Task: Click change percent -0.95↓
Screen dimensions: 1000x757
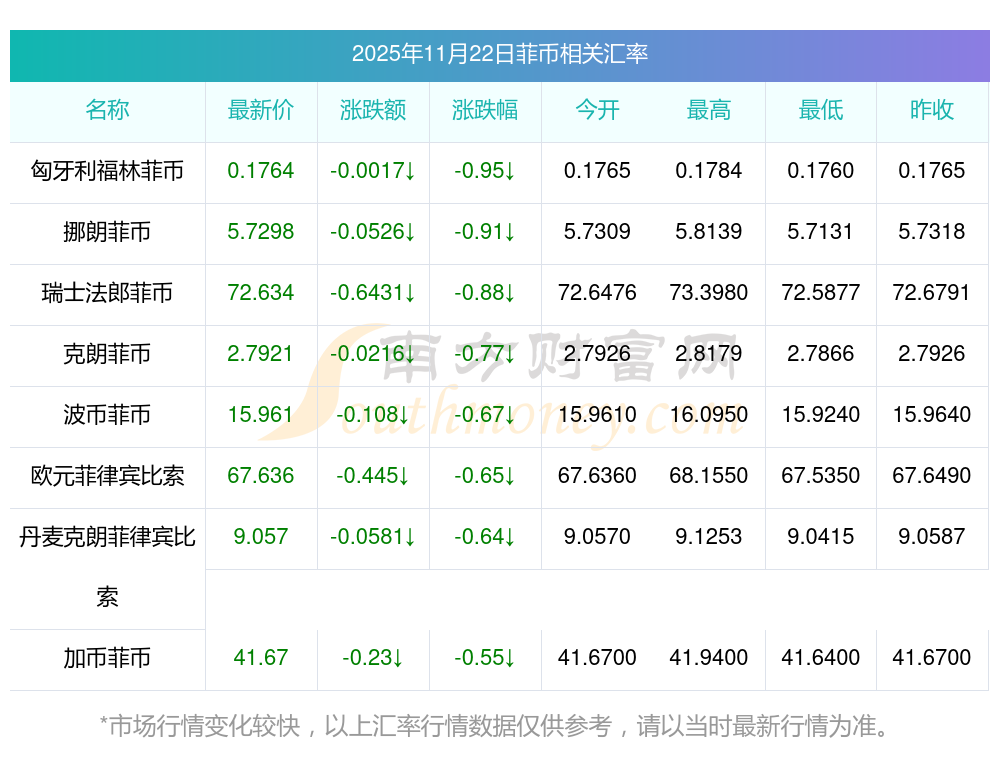Action: click(x=485, y=170)
